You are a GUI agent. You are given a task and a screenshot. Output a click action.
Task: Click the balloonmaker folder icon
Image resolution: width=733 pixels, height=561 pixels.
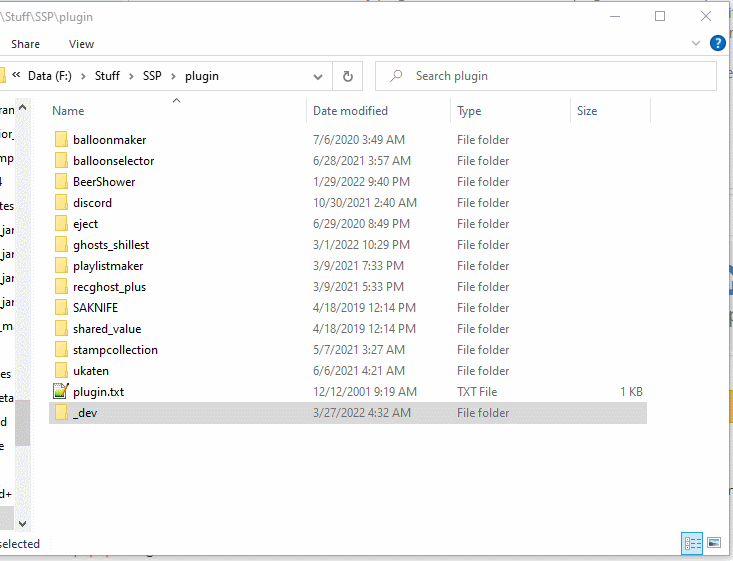pyautogui.click(x=61, y=140)
